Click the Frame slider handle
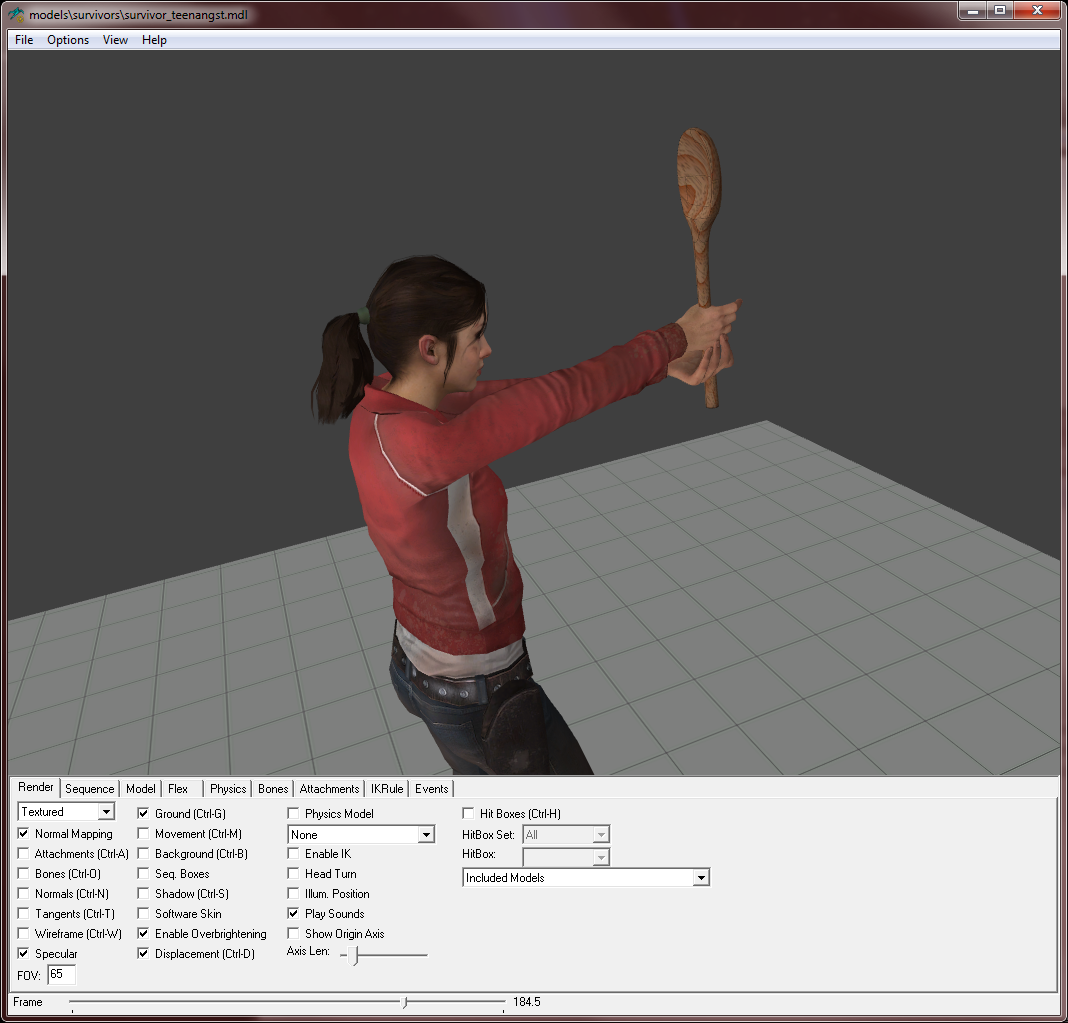 coord(405,1002)
